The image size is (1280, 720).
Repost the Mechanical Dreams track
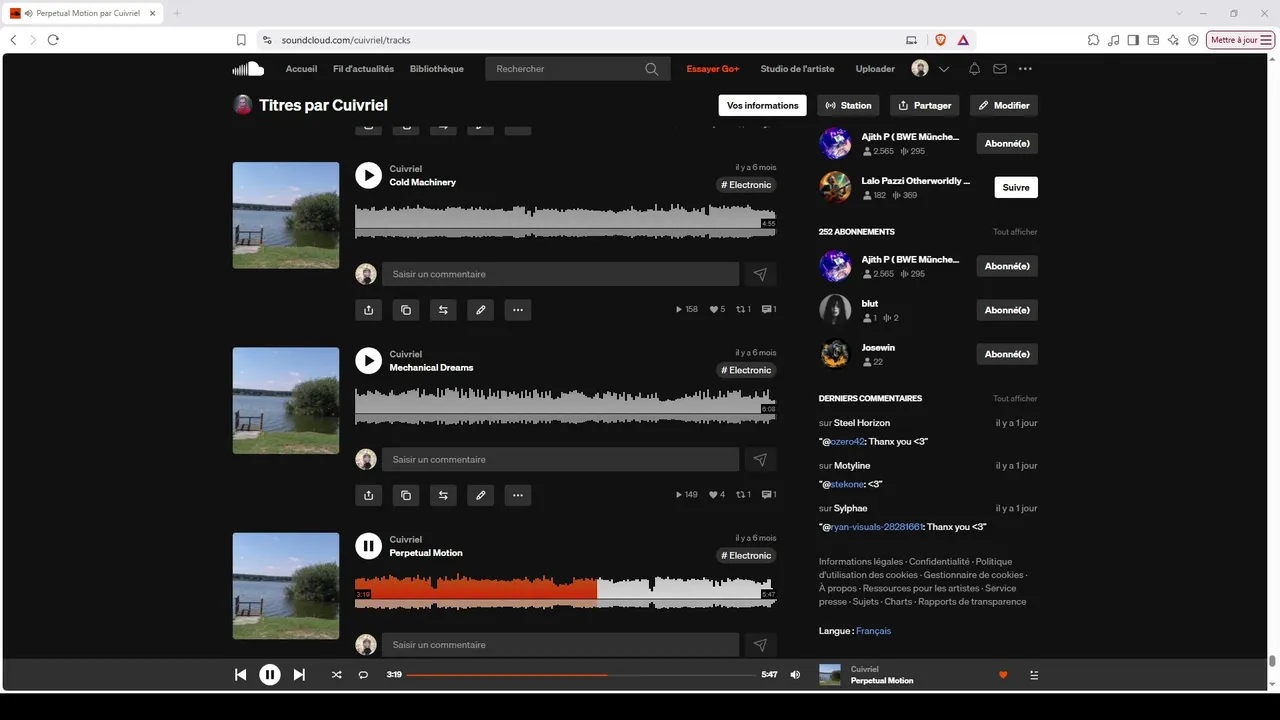tap(443, 495)
